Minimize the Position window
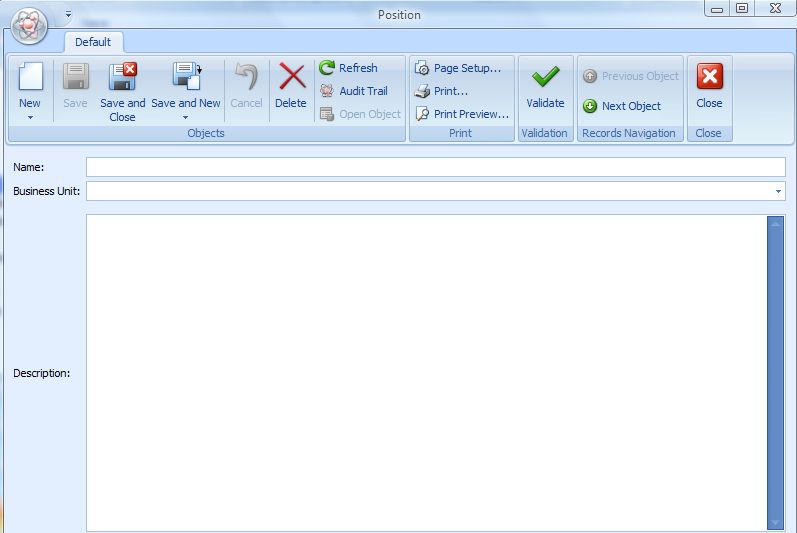The height and width of the screenshot is (533, 797). pos(717,9)
